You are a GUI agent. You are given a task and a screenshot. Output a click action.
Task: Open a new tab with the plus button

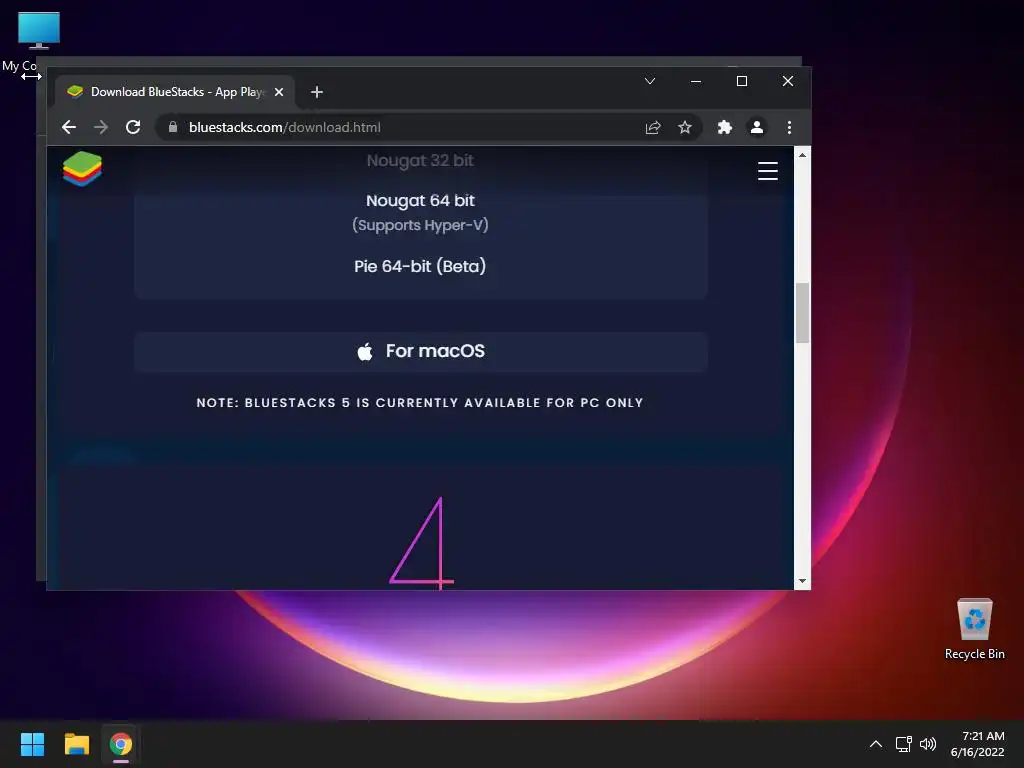pos(317,92)
